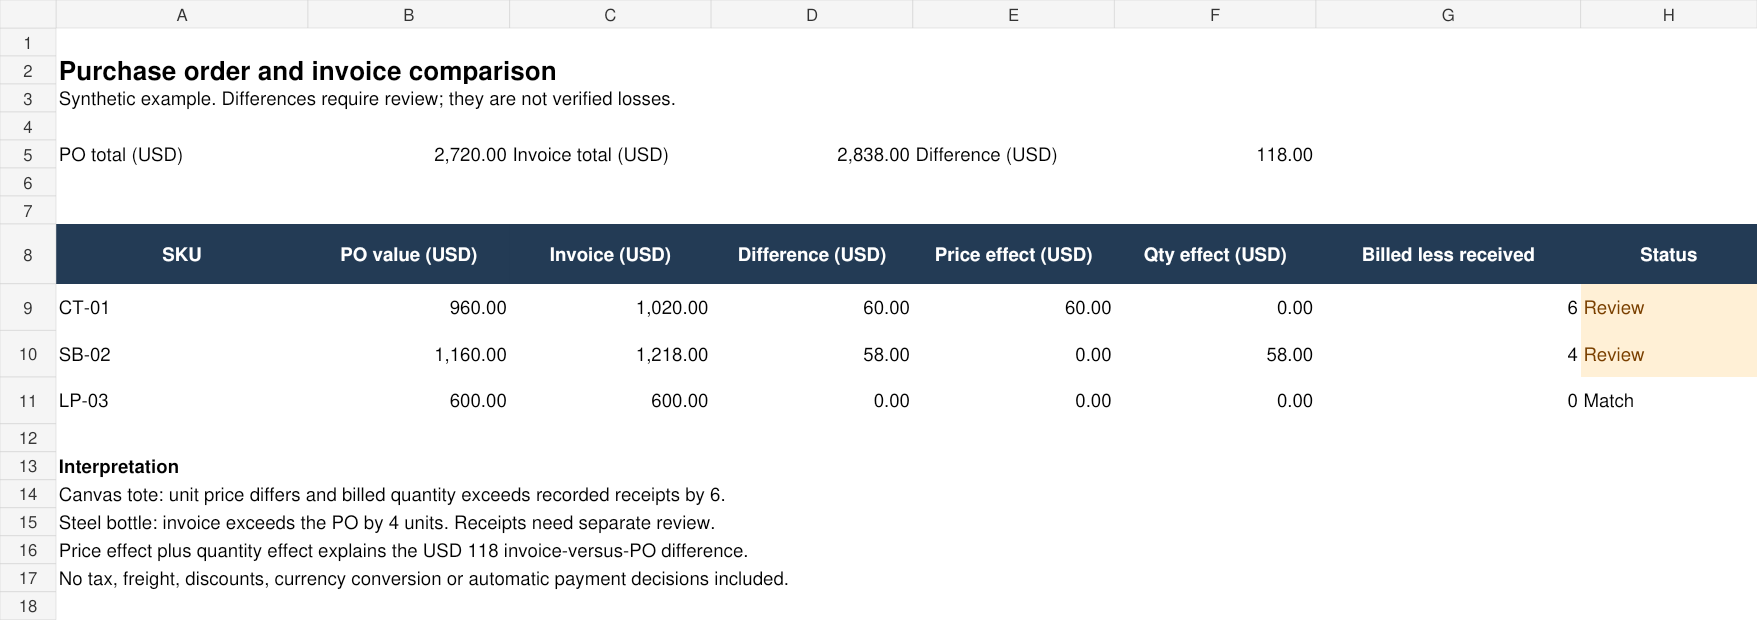Select column A header
The width and height of the screenshot is (1757, 620).
tap(182, 14)
